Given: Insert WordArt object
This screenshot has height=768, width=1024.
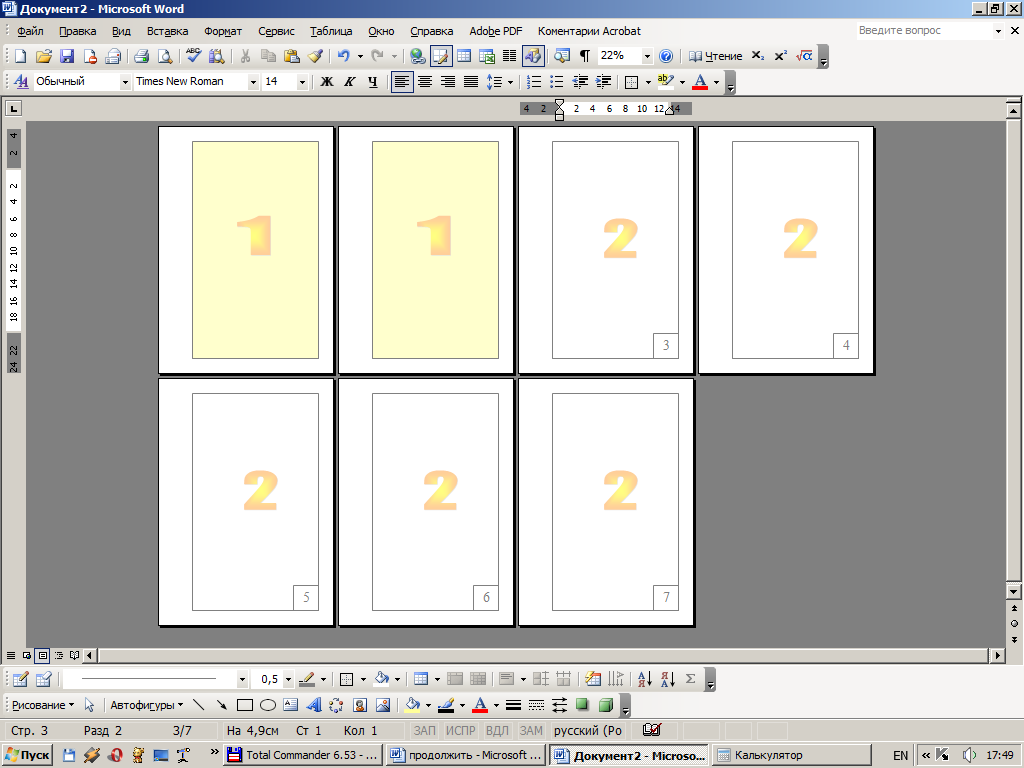Looking at the screenshot, I should tap(313, 705).
